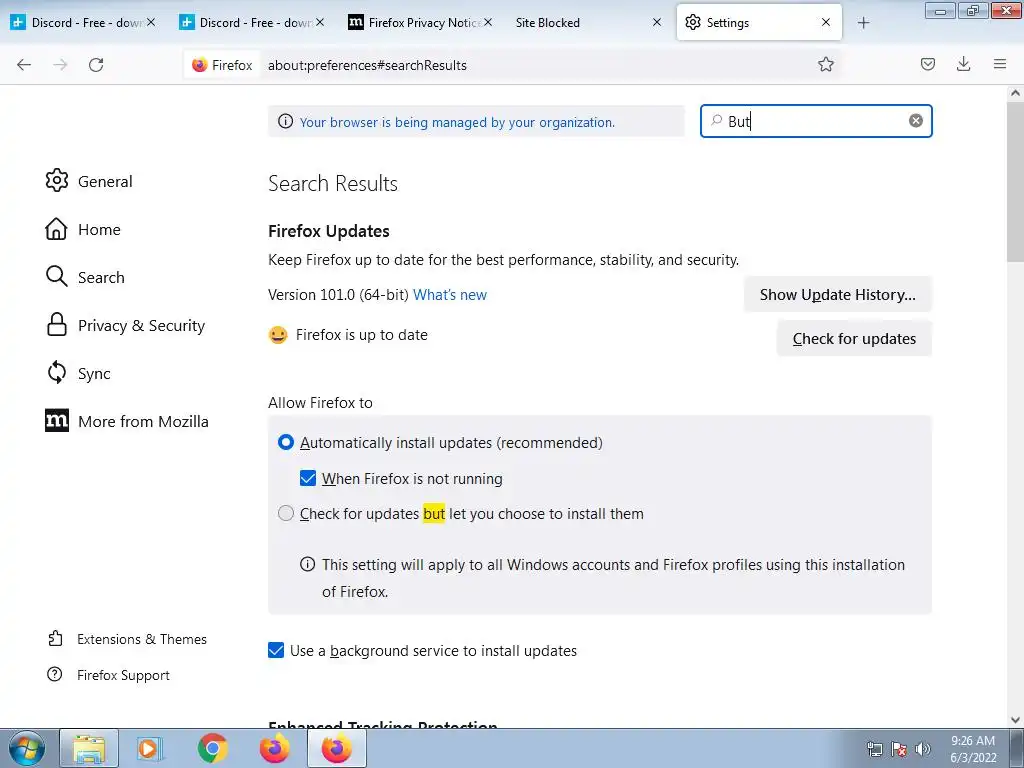Open a new tab with plus button

click(863, 23)
